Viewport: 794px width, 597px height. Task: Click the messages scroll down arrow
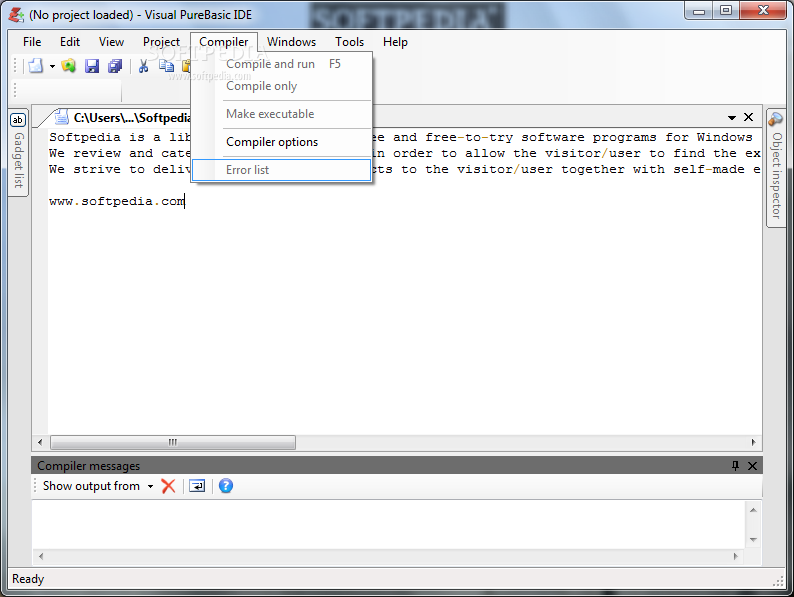(753, 539)
